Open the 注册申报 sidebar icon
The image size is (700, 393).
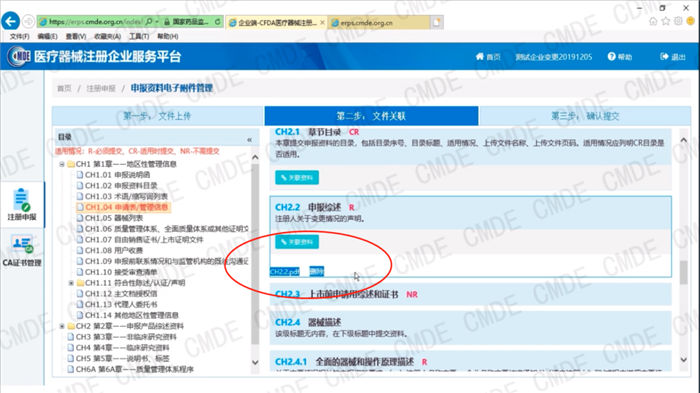[x=21, y=204]
